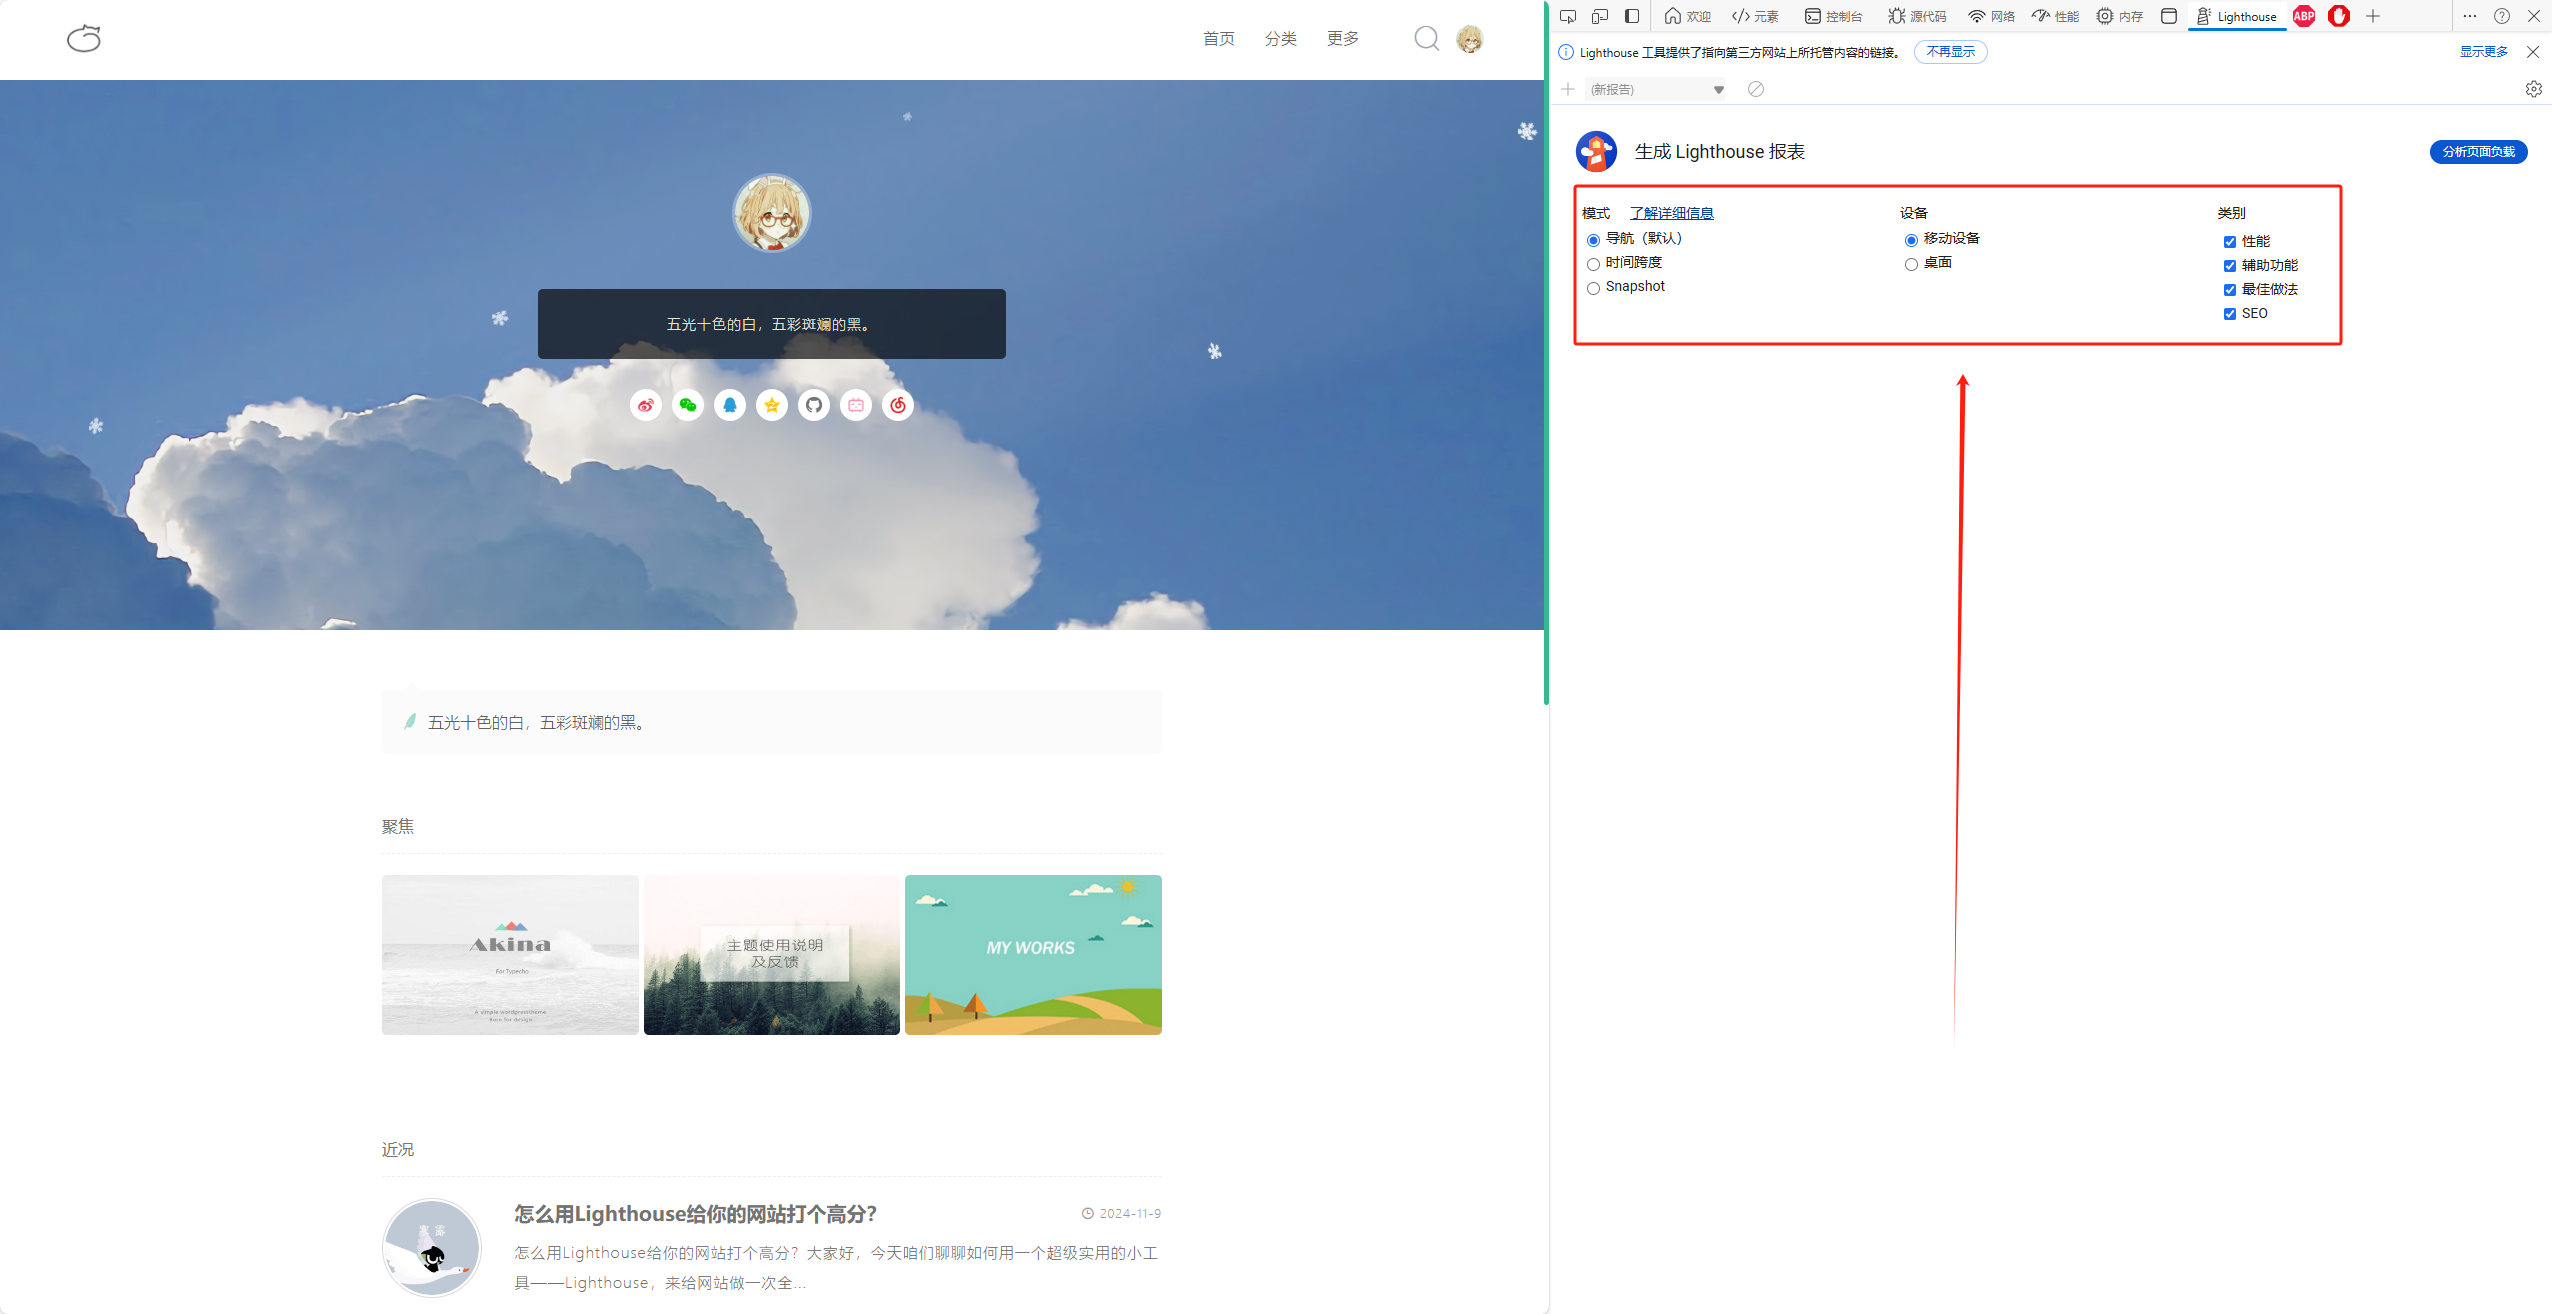Open the GitHub social icon
The image size is (2552, 1314).
(814, 405)
